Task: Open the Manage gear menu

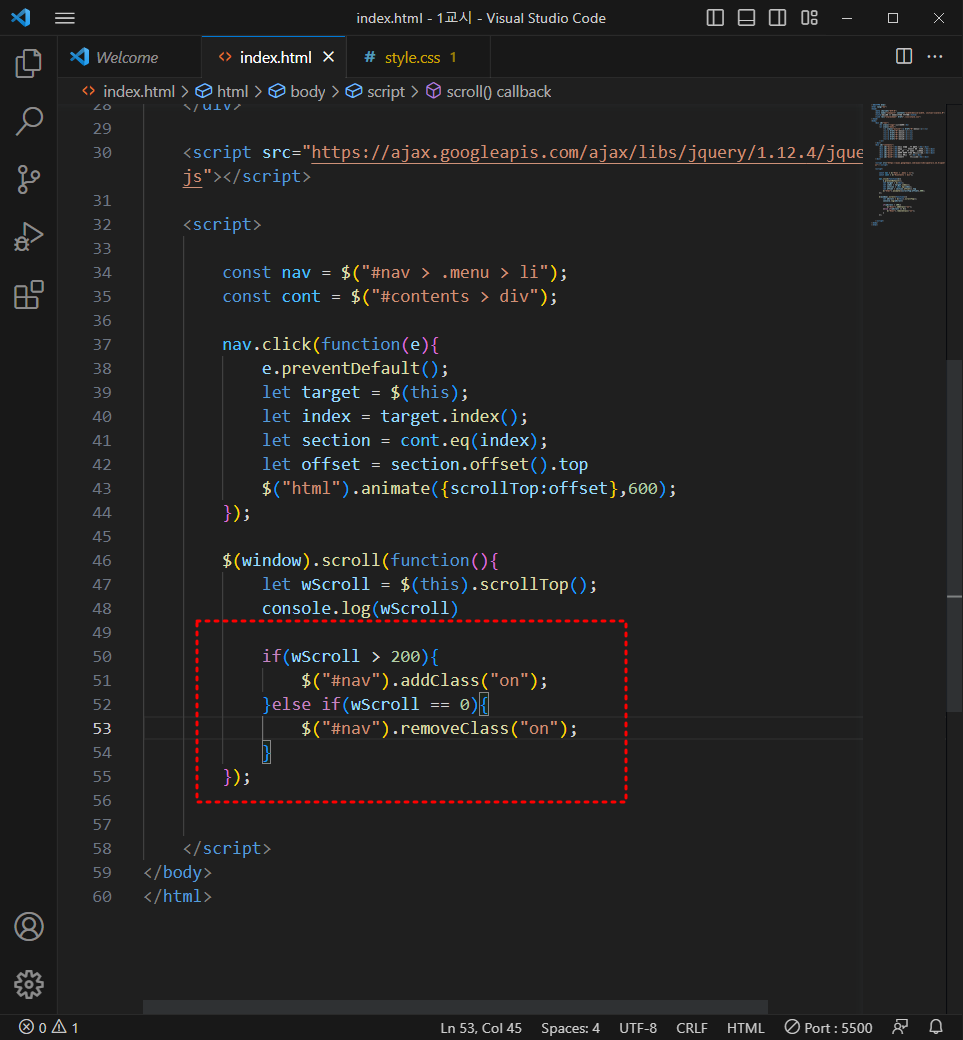Action: (29, 984)
